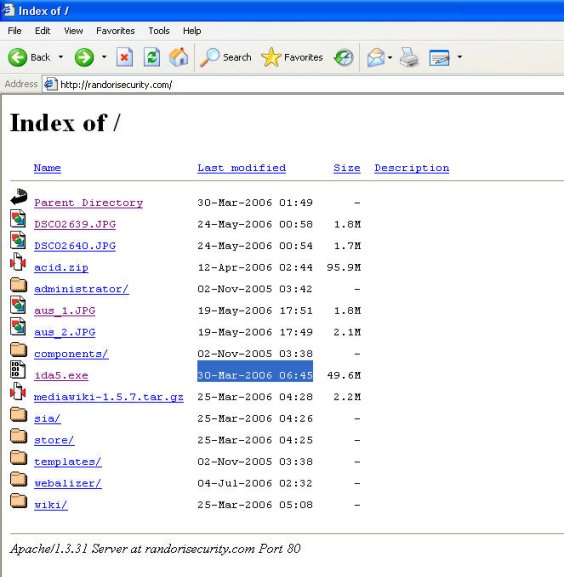Open the administrator/ directory link

[x=81, y=289]
